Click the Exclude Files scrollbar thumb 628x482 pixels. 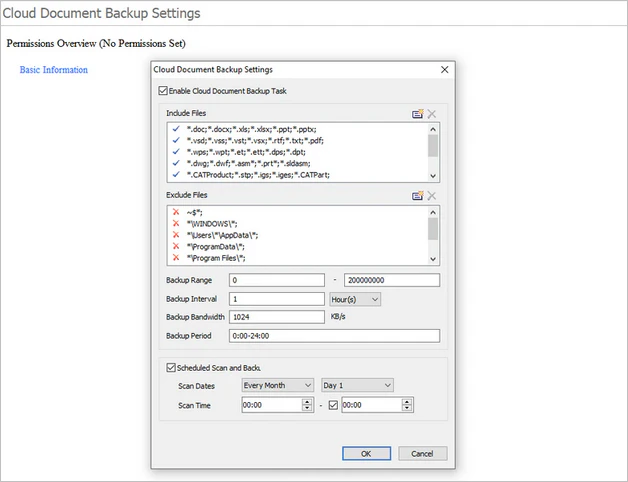(433, 229)
